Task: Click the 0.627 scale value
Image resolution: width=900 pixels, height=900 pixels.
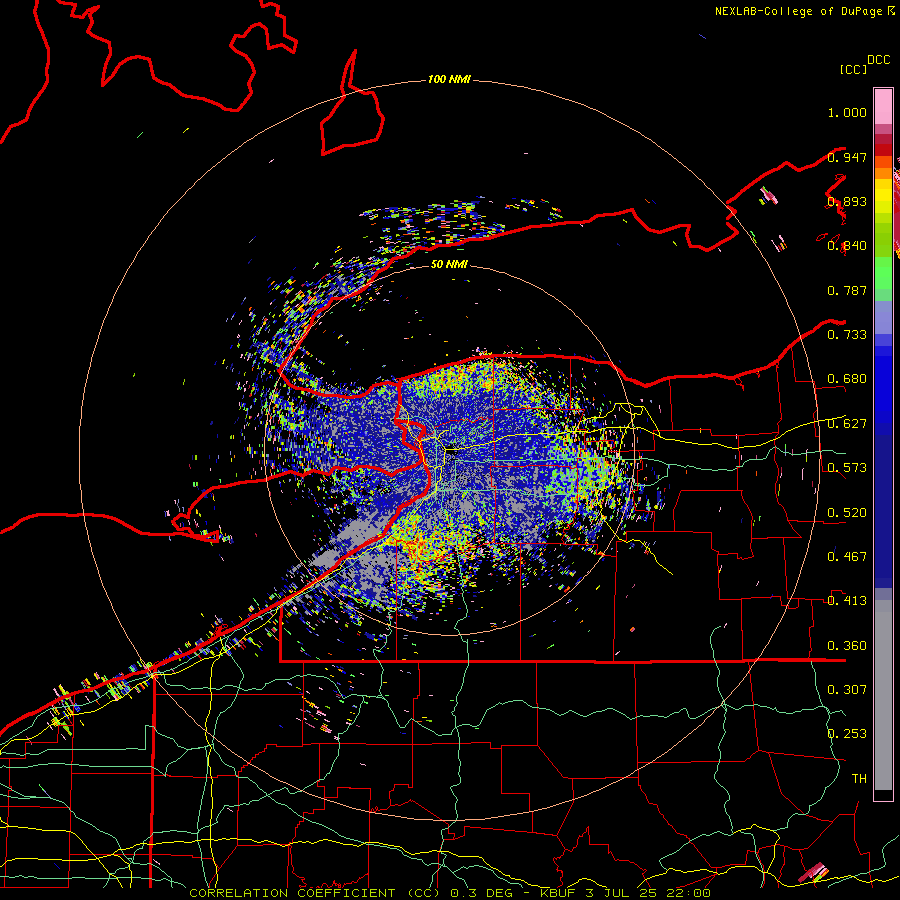Action: point(847,424)
